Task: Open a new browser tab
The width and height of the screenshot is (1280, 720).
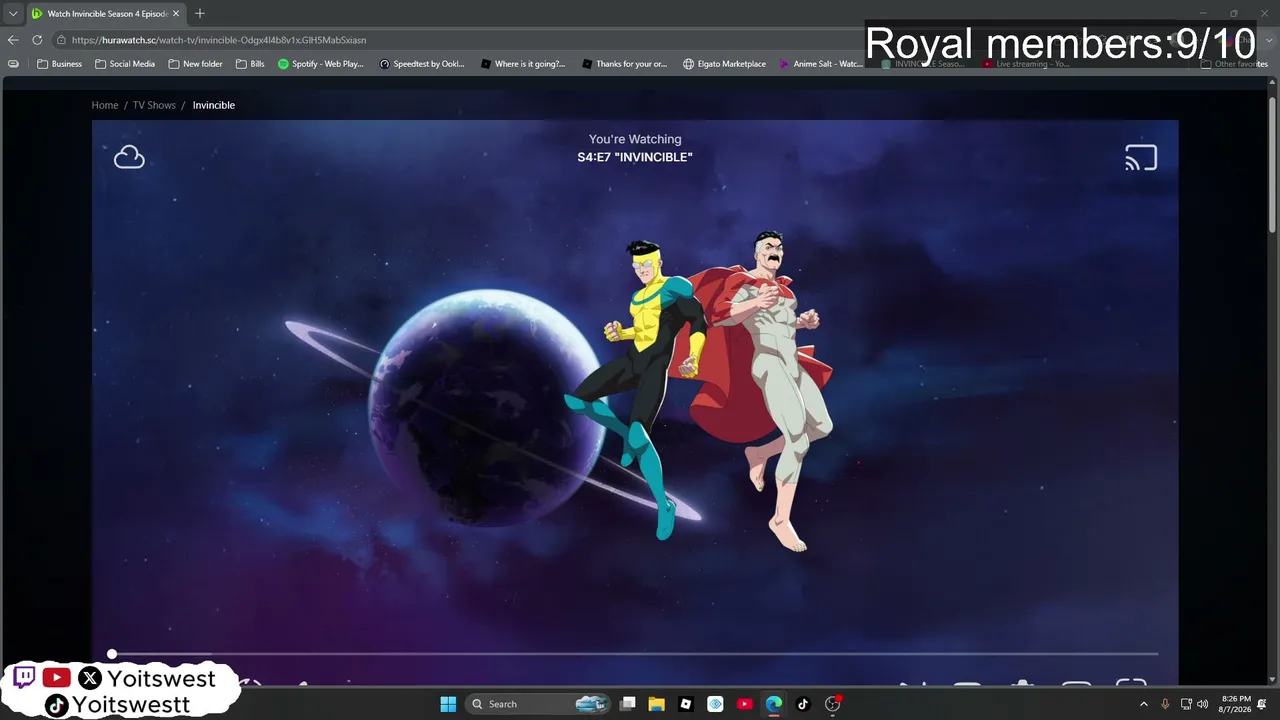Action: pos(200,13)
